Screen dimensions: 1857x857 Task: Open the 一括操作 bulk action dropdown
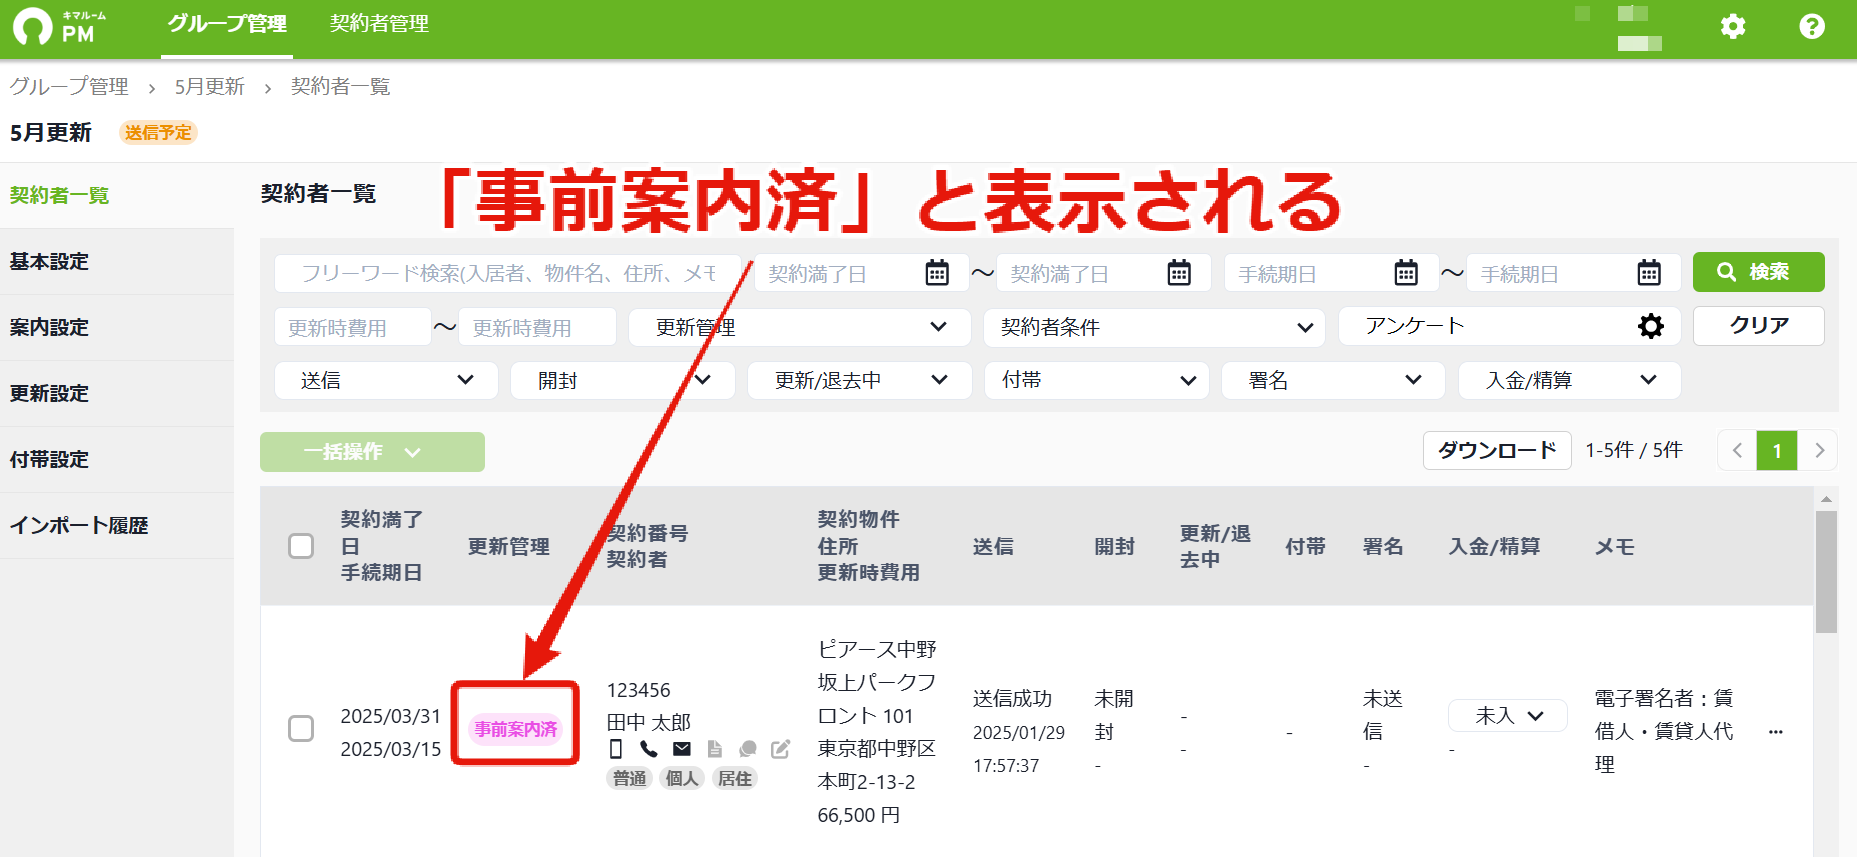tap(372, 452)
